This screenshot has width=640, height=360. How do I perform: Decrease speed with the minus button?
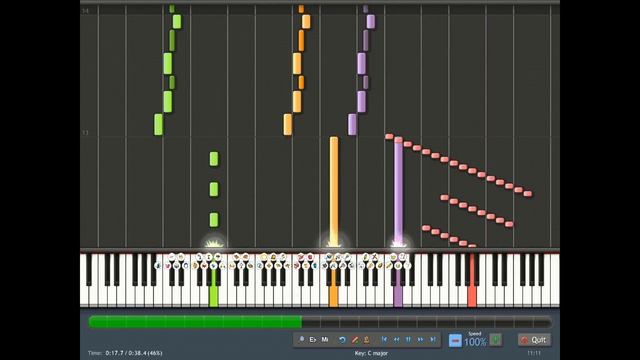pos(455,340)
